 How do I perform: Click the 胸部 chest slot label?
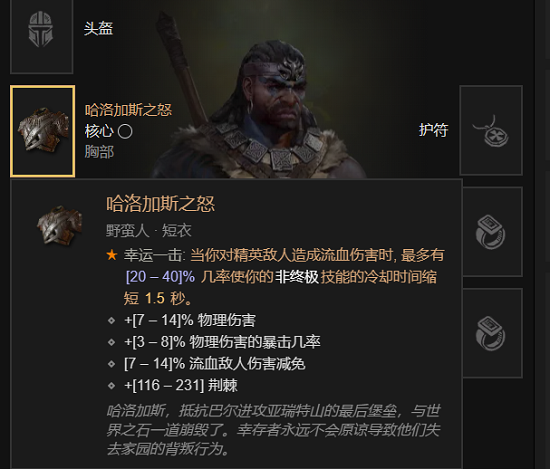click(99, 152)
